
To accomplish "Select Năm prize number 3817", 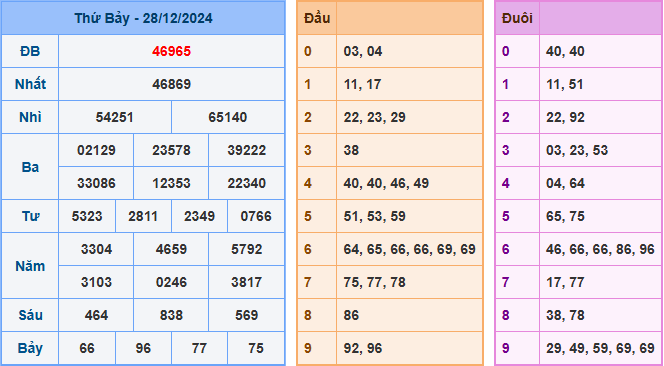I will coord(247,282).
